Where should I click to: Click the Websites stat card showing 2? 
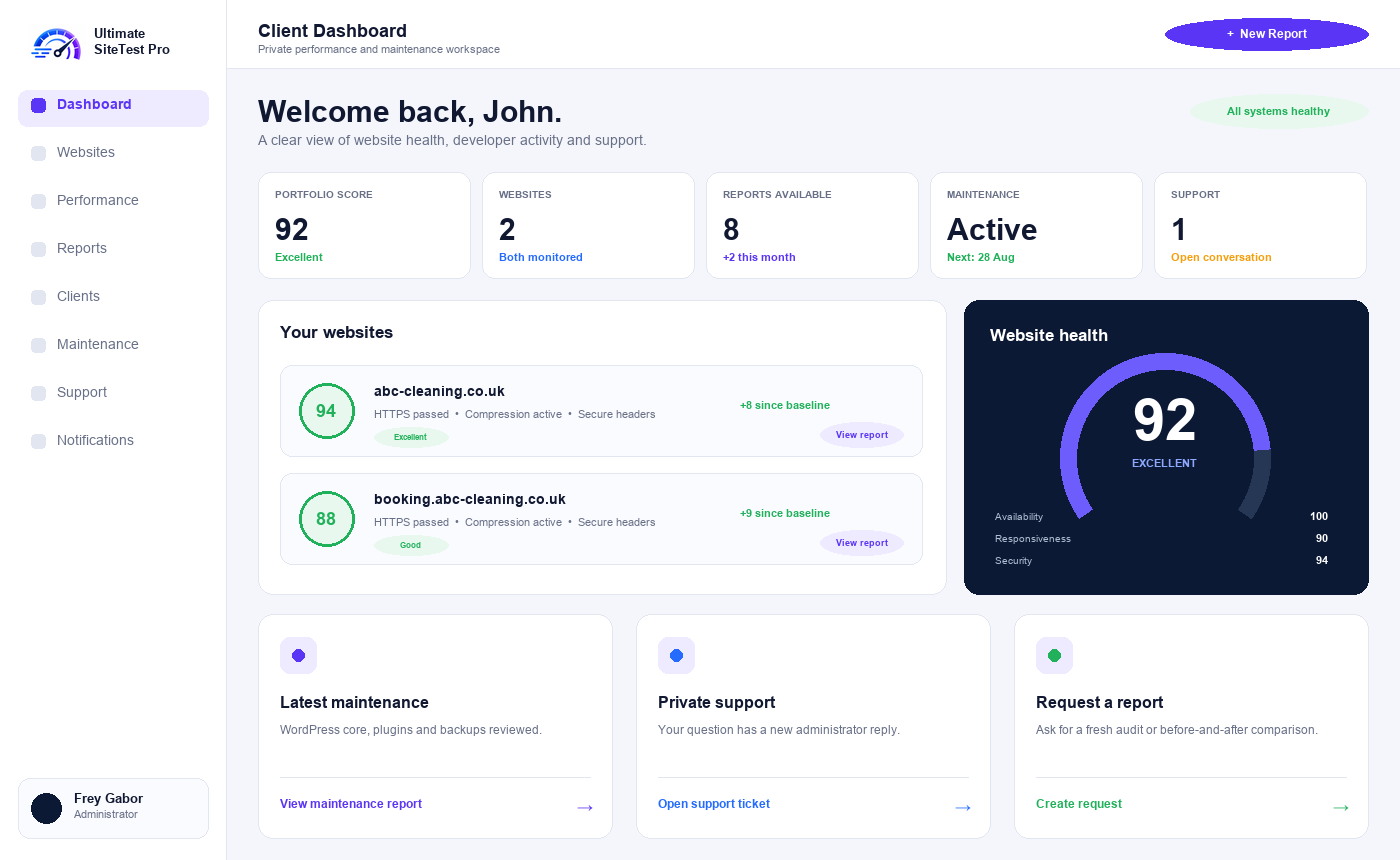click(x=588, y=226)
